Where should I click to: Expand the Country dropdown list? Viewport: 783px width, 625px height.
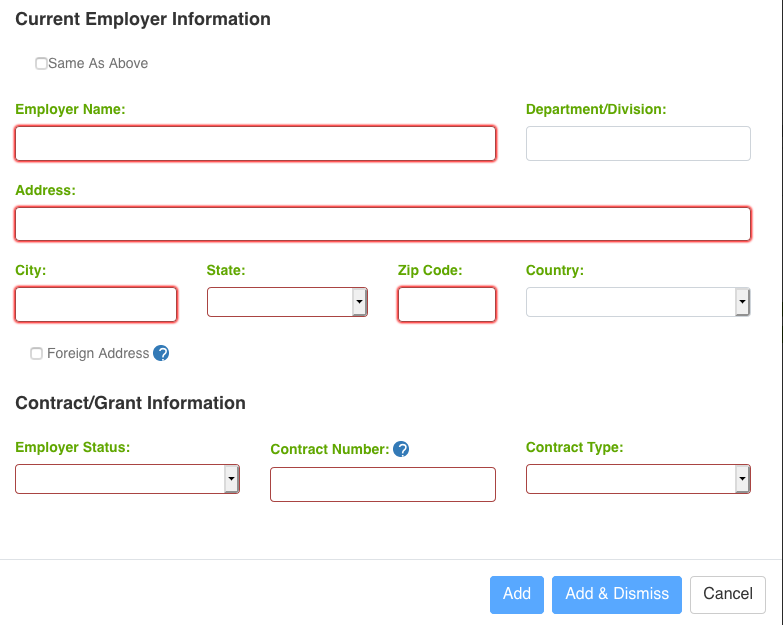pos(638,302)
